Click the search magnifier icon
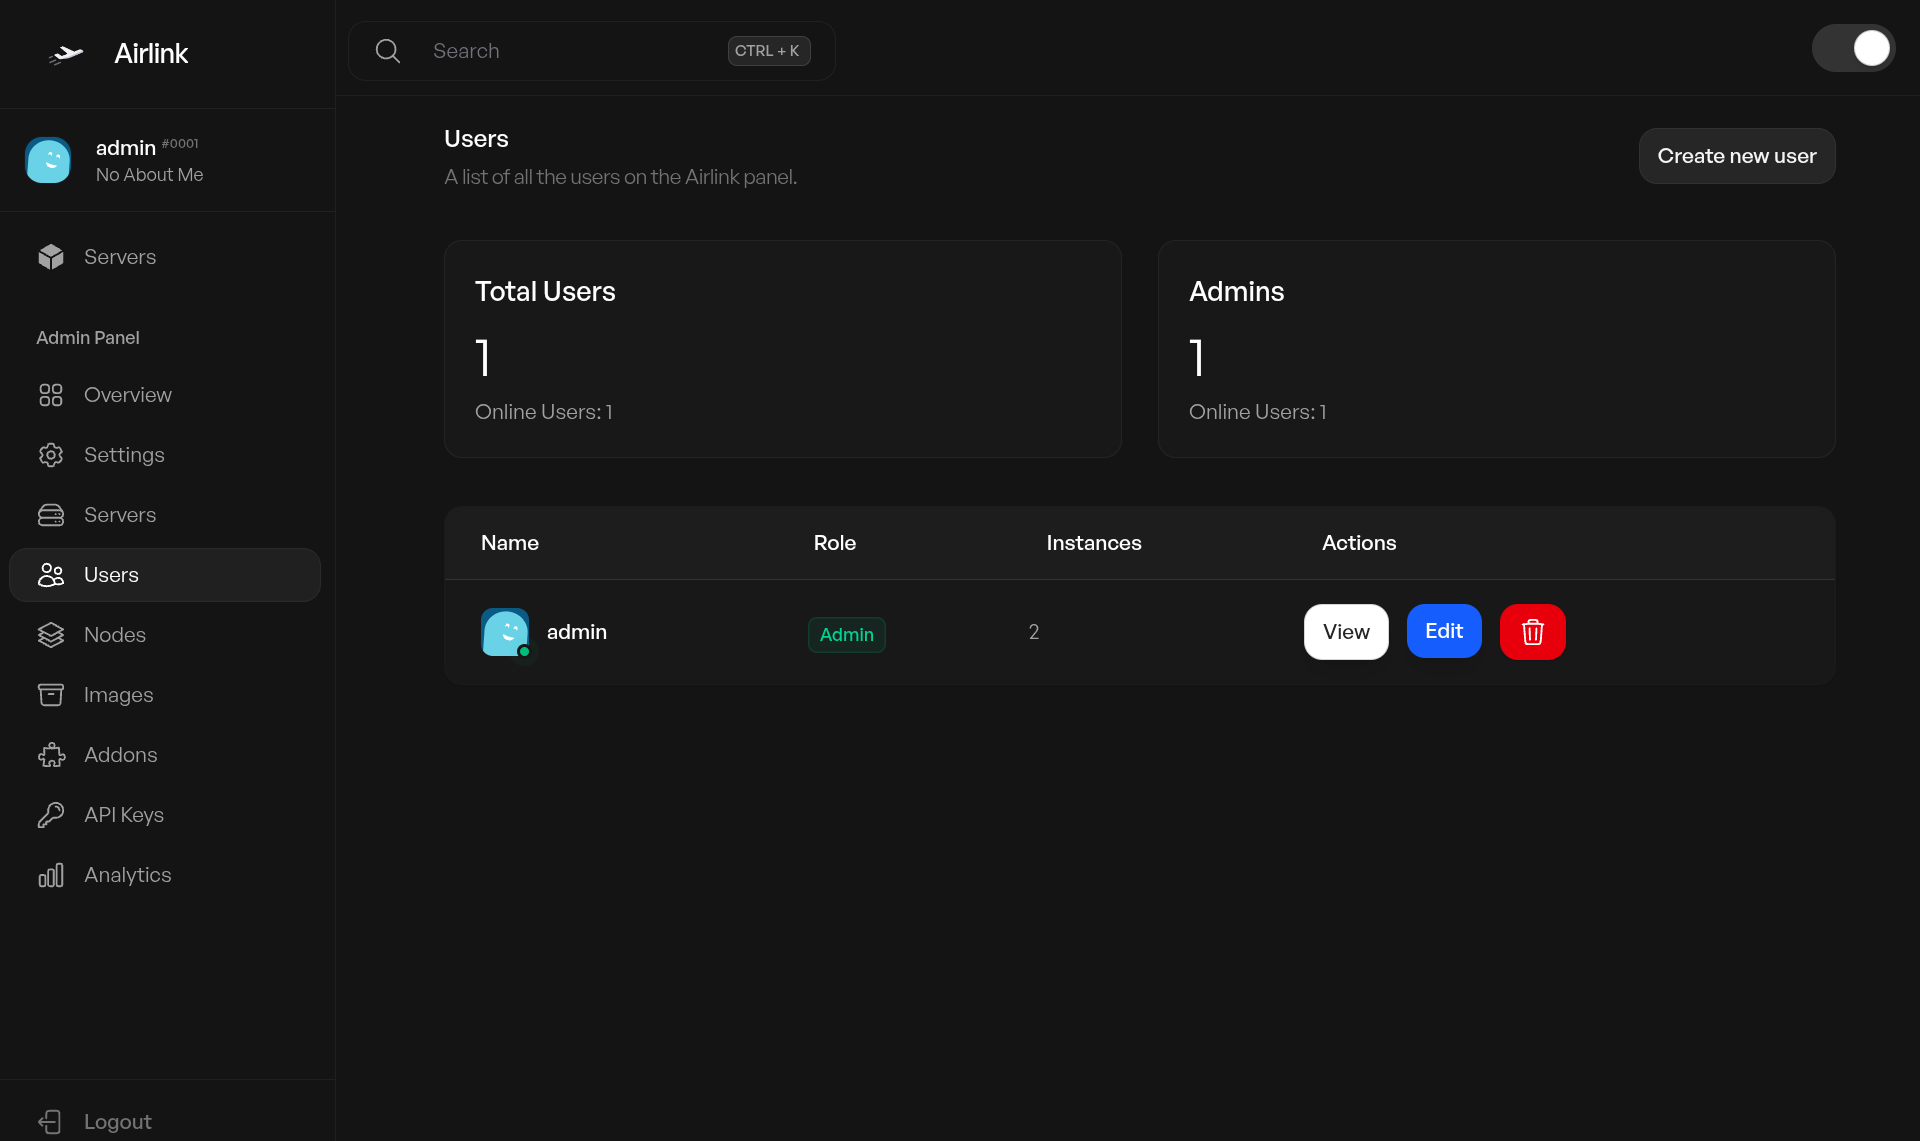The image size is (1920, 1141). click(388, 51)
